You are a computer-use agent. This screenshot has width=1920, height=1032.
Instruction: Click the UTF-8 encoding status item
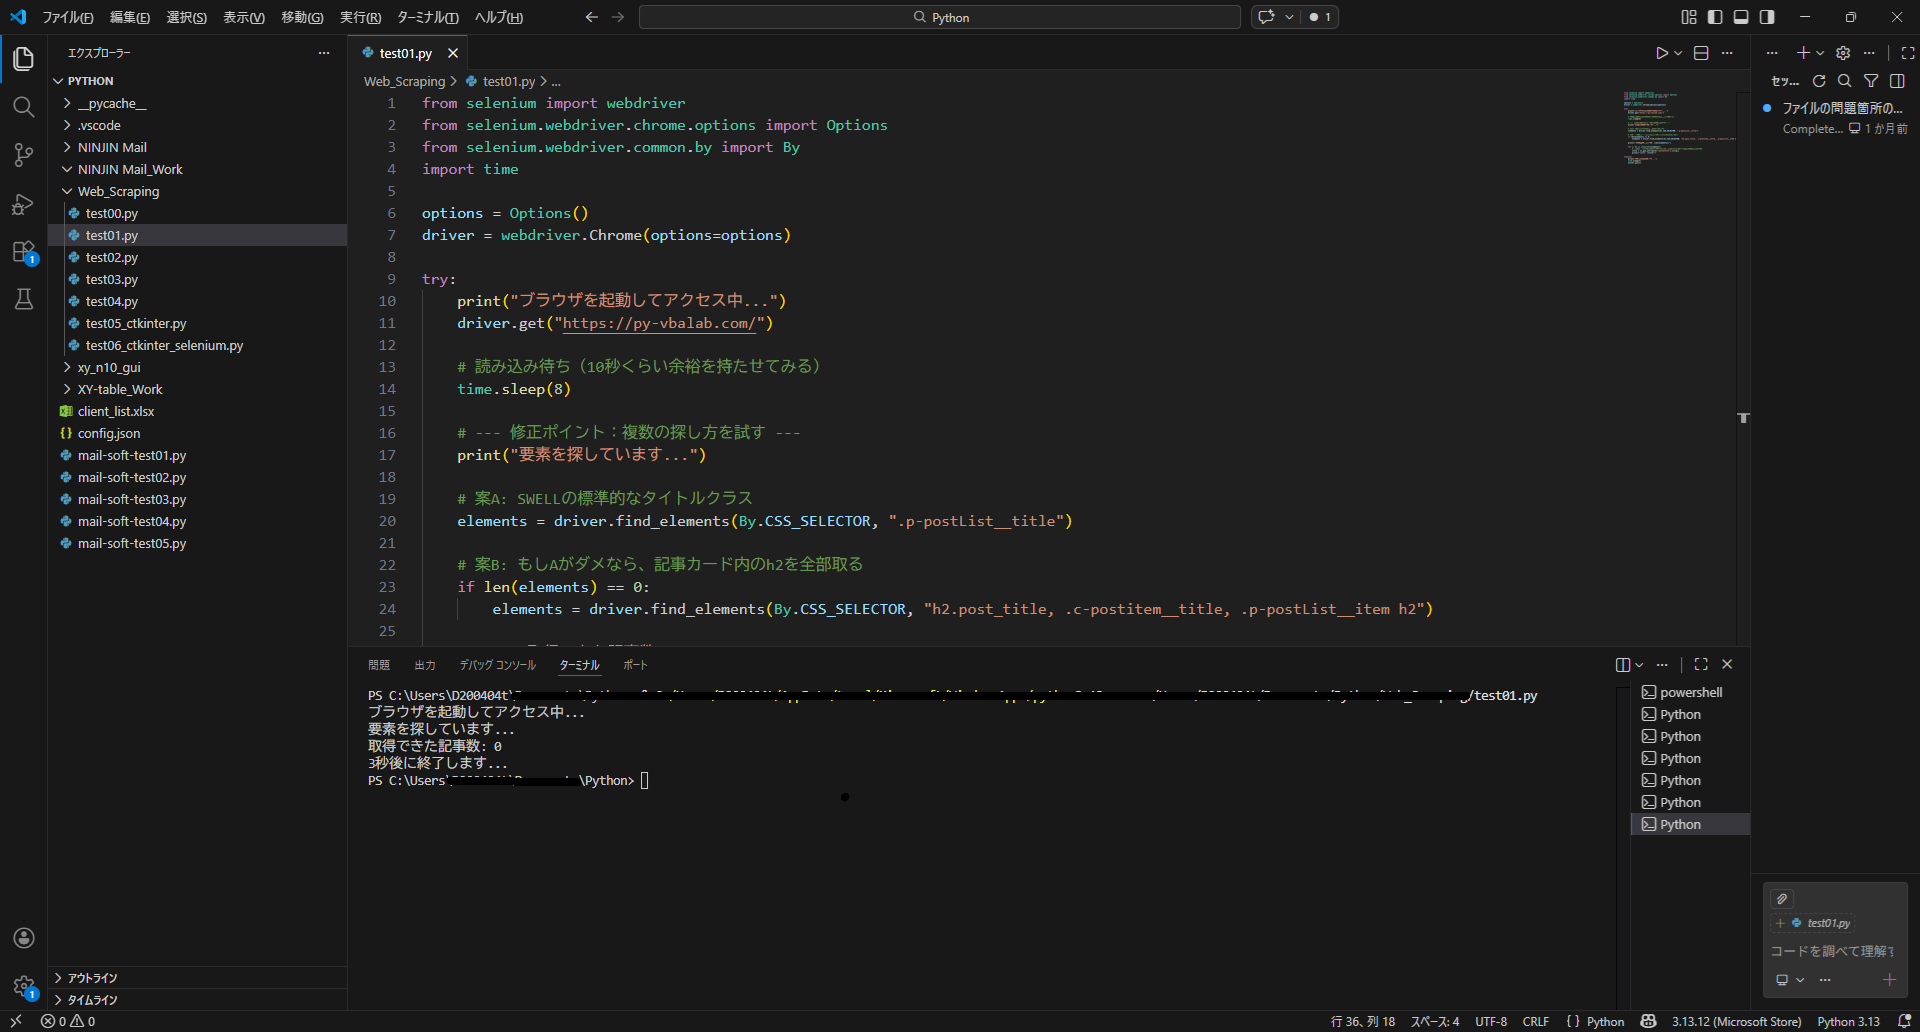(x=1491, y=1021)
